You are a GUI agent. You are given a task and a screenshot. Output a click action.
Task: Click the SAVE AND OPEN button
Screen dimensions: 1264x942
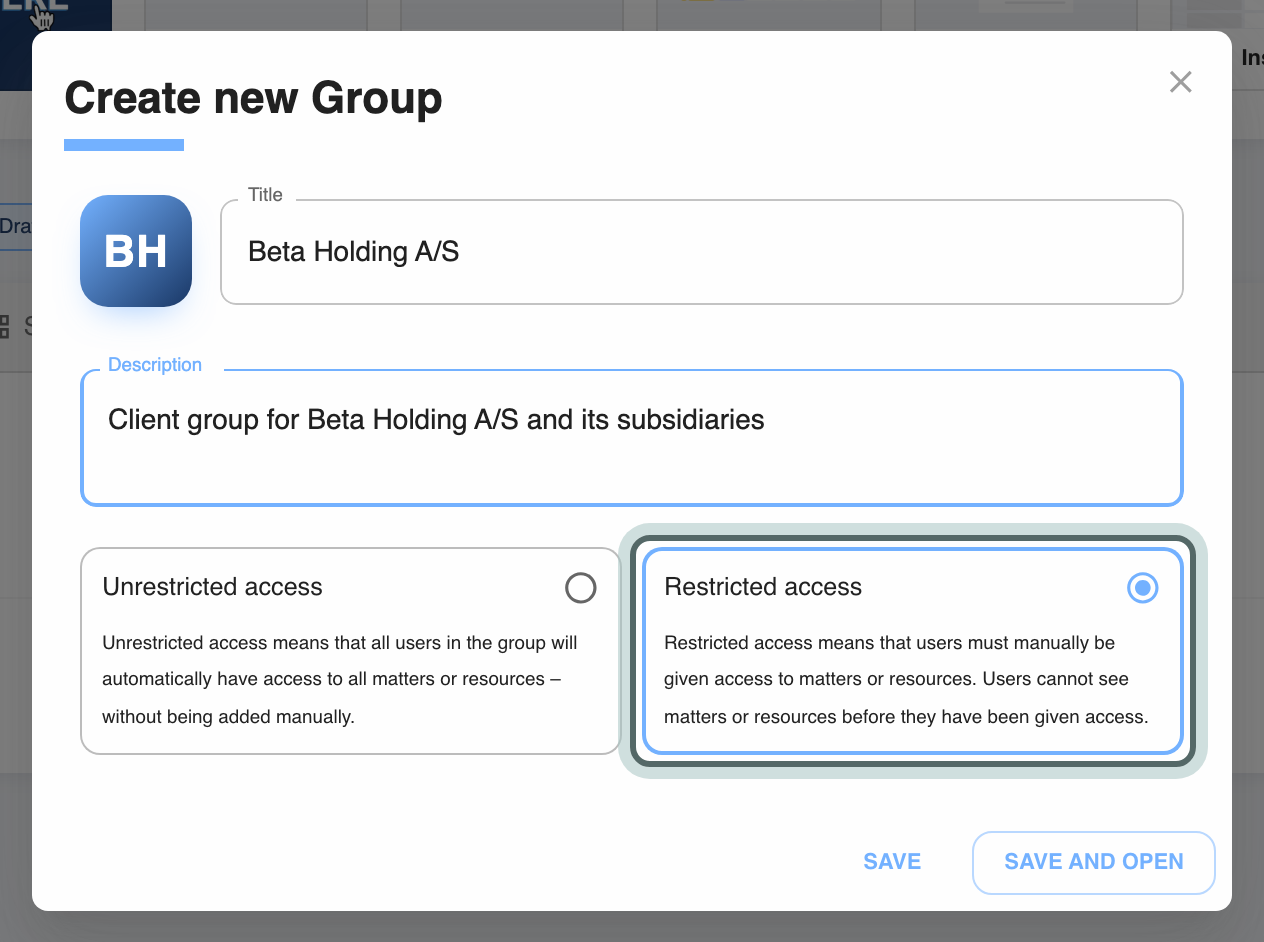(1094, 862)
